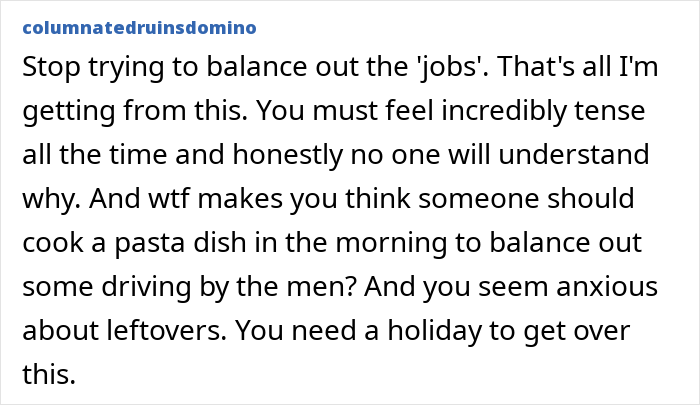Click the word 'honestly' in the comment

pos(288,155)
